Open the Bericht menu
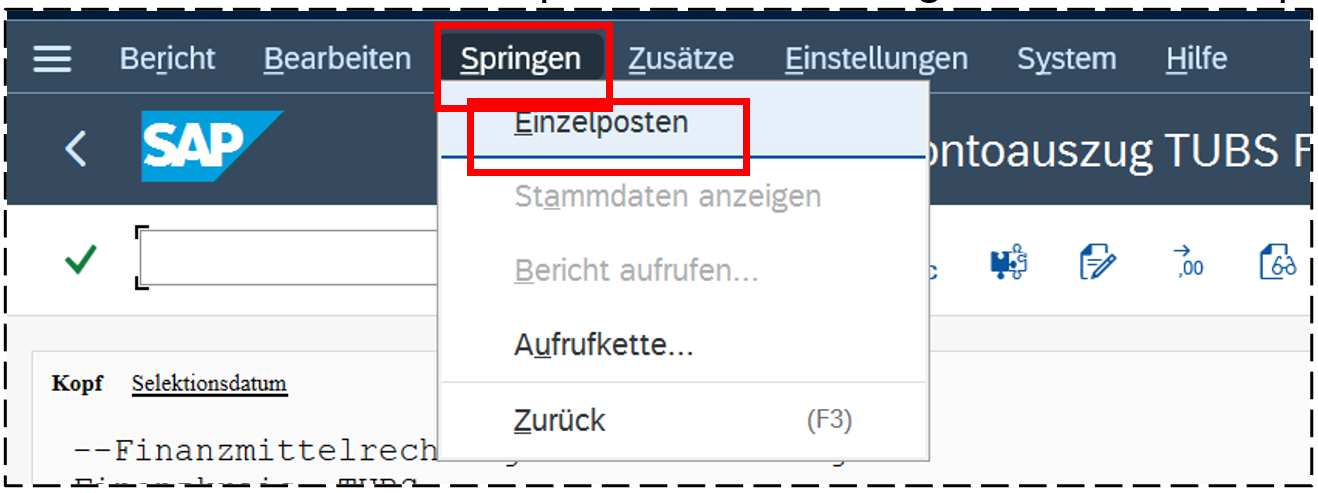The width and height of the screenshot is (1318, 493). point(167,59)
